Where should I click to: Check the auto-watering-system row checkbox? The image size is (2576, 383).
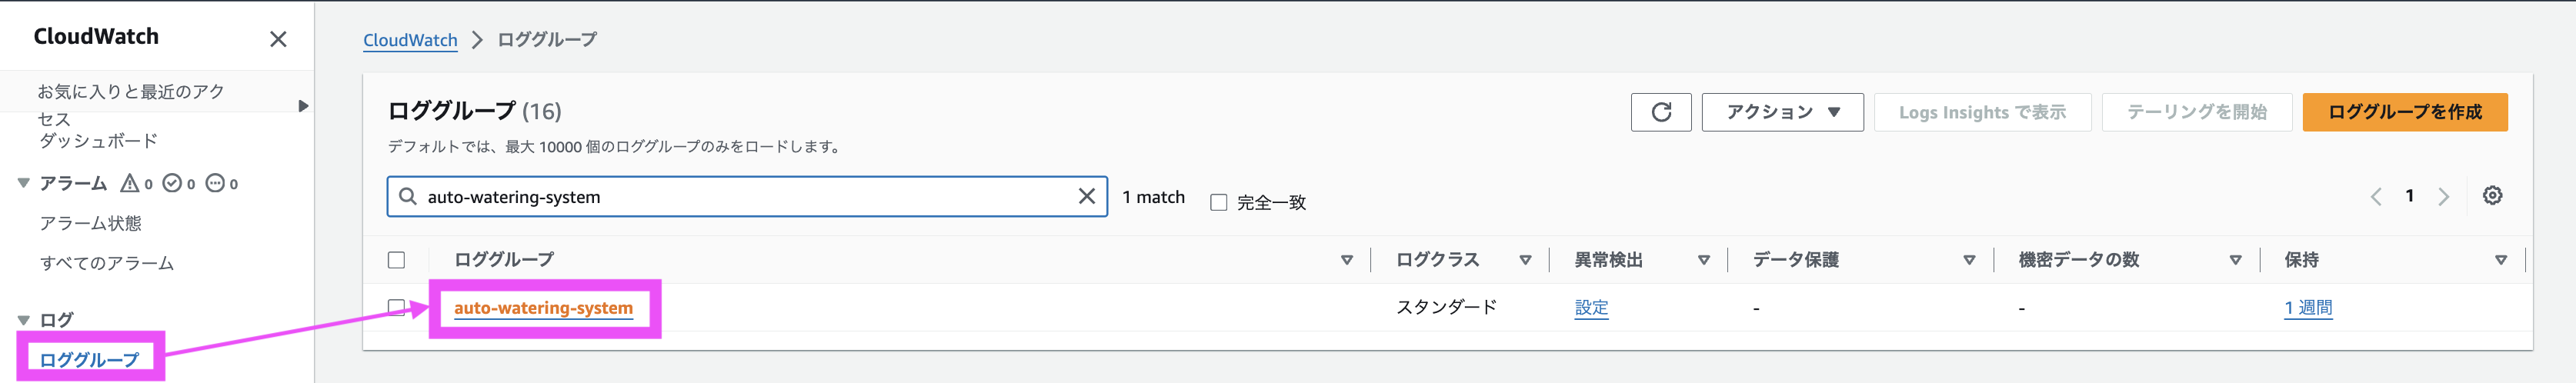pyautogui.click(x=397, y=307)
